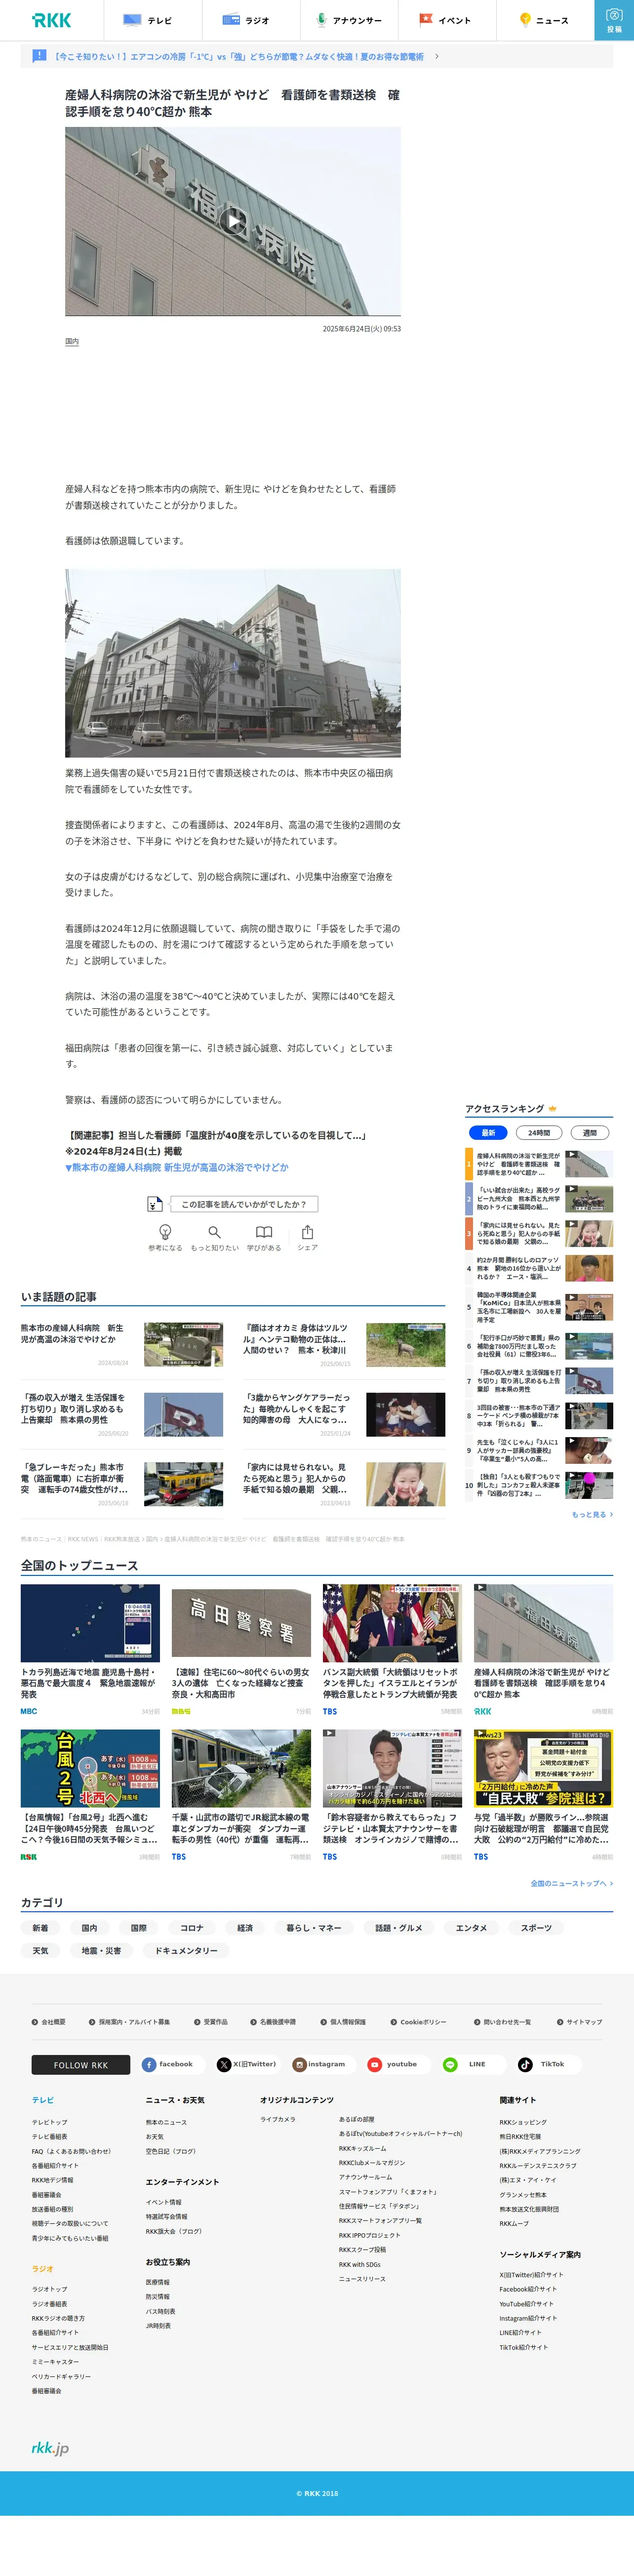Open the テレビ menu in the header
The image size is (634, 2576).
pos(152,20)
